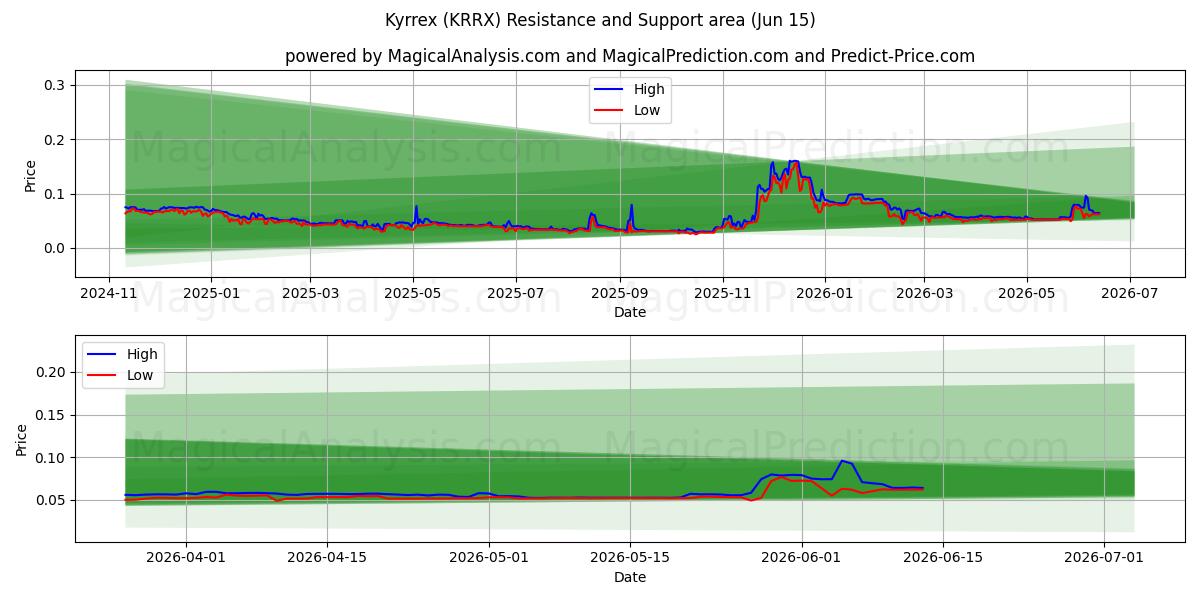Click the '0.05' y-axis label in bottom chart
The width and height of the screenshot is (1200, 600).
51,500
